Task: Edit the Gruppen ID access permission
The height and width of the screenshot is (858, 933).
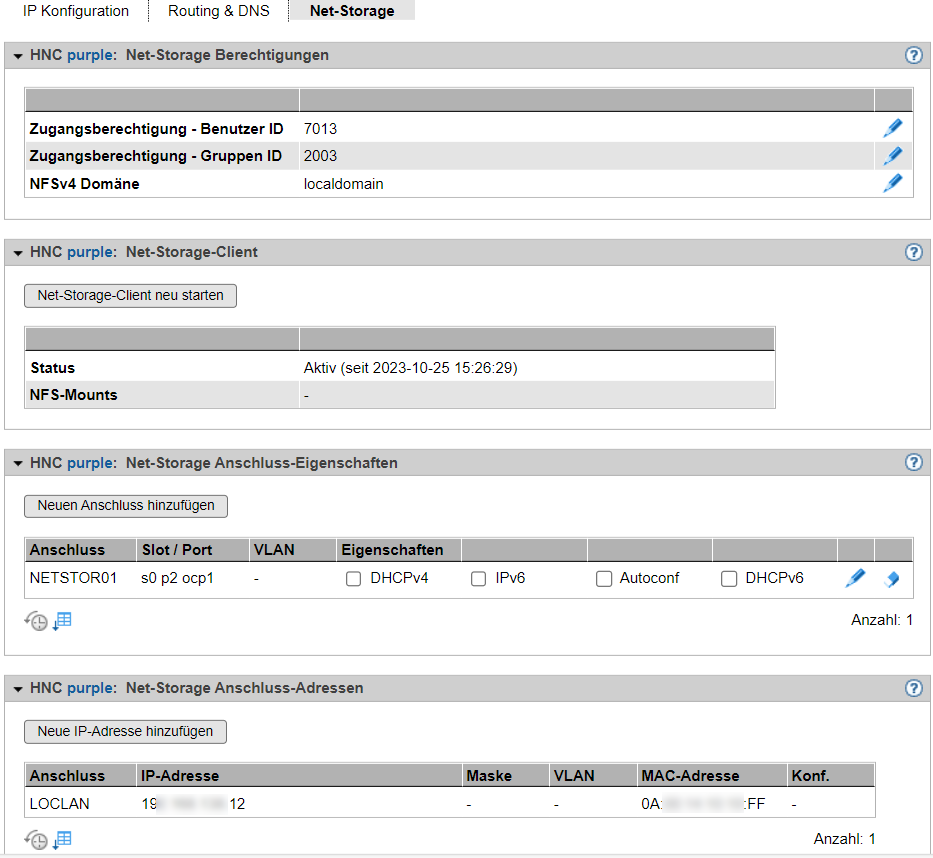Action: [x=892, y=156]
